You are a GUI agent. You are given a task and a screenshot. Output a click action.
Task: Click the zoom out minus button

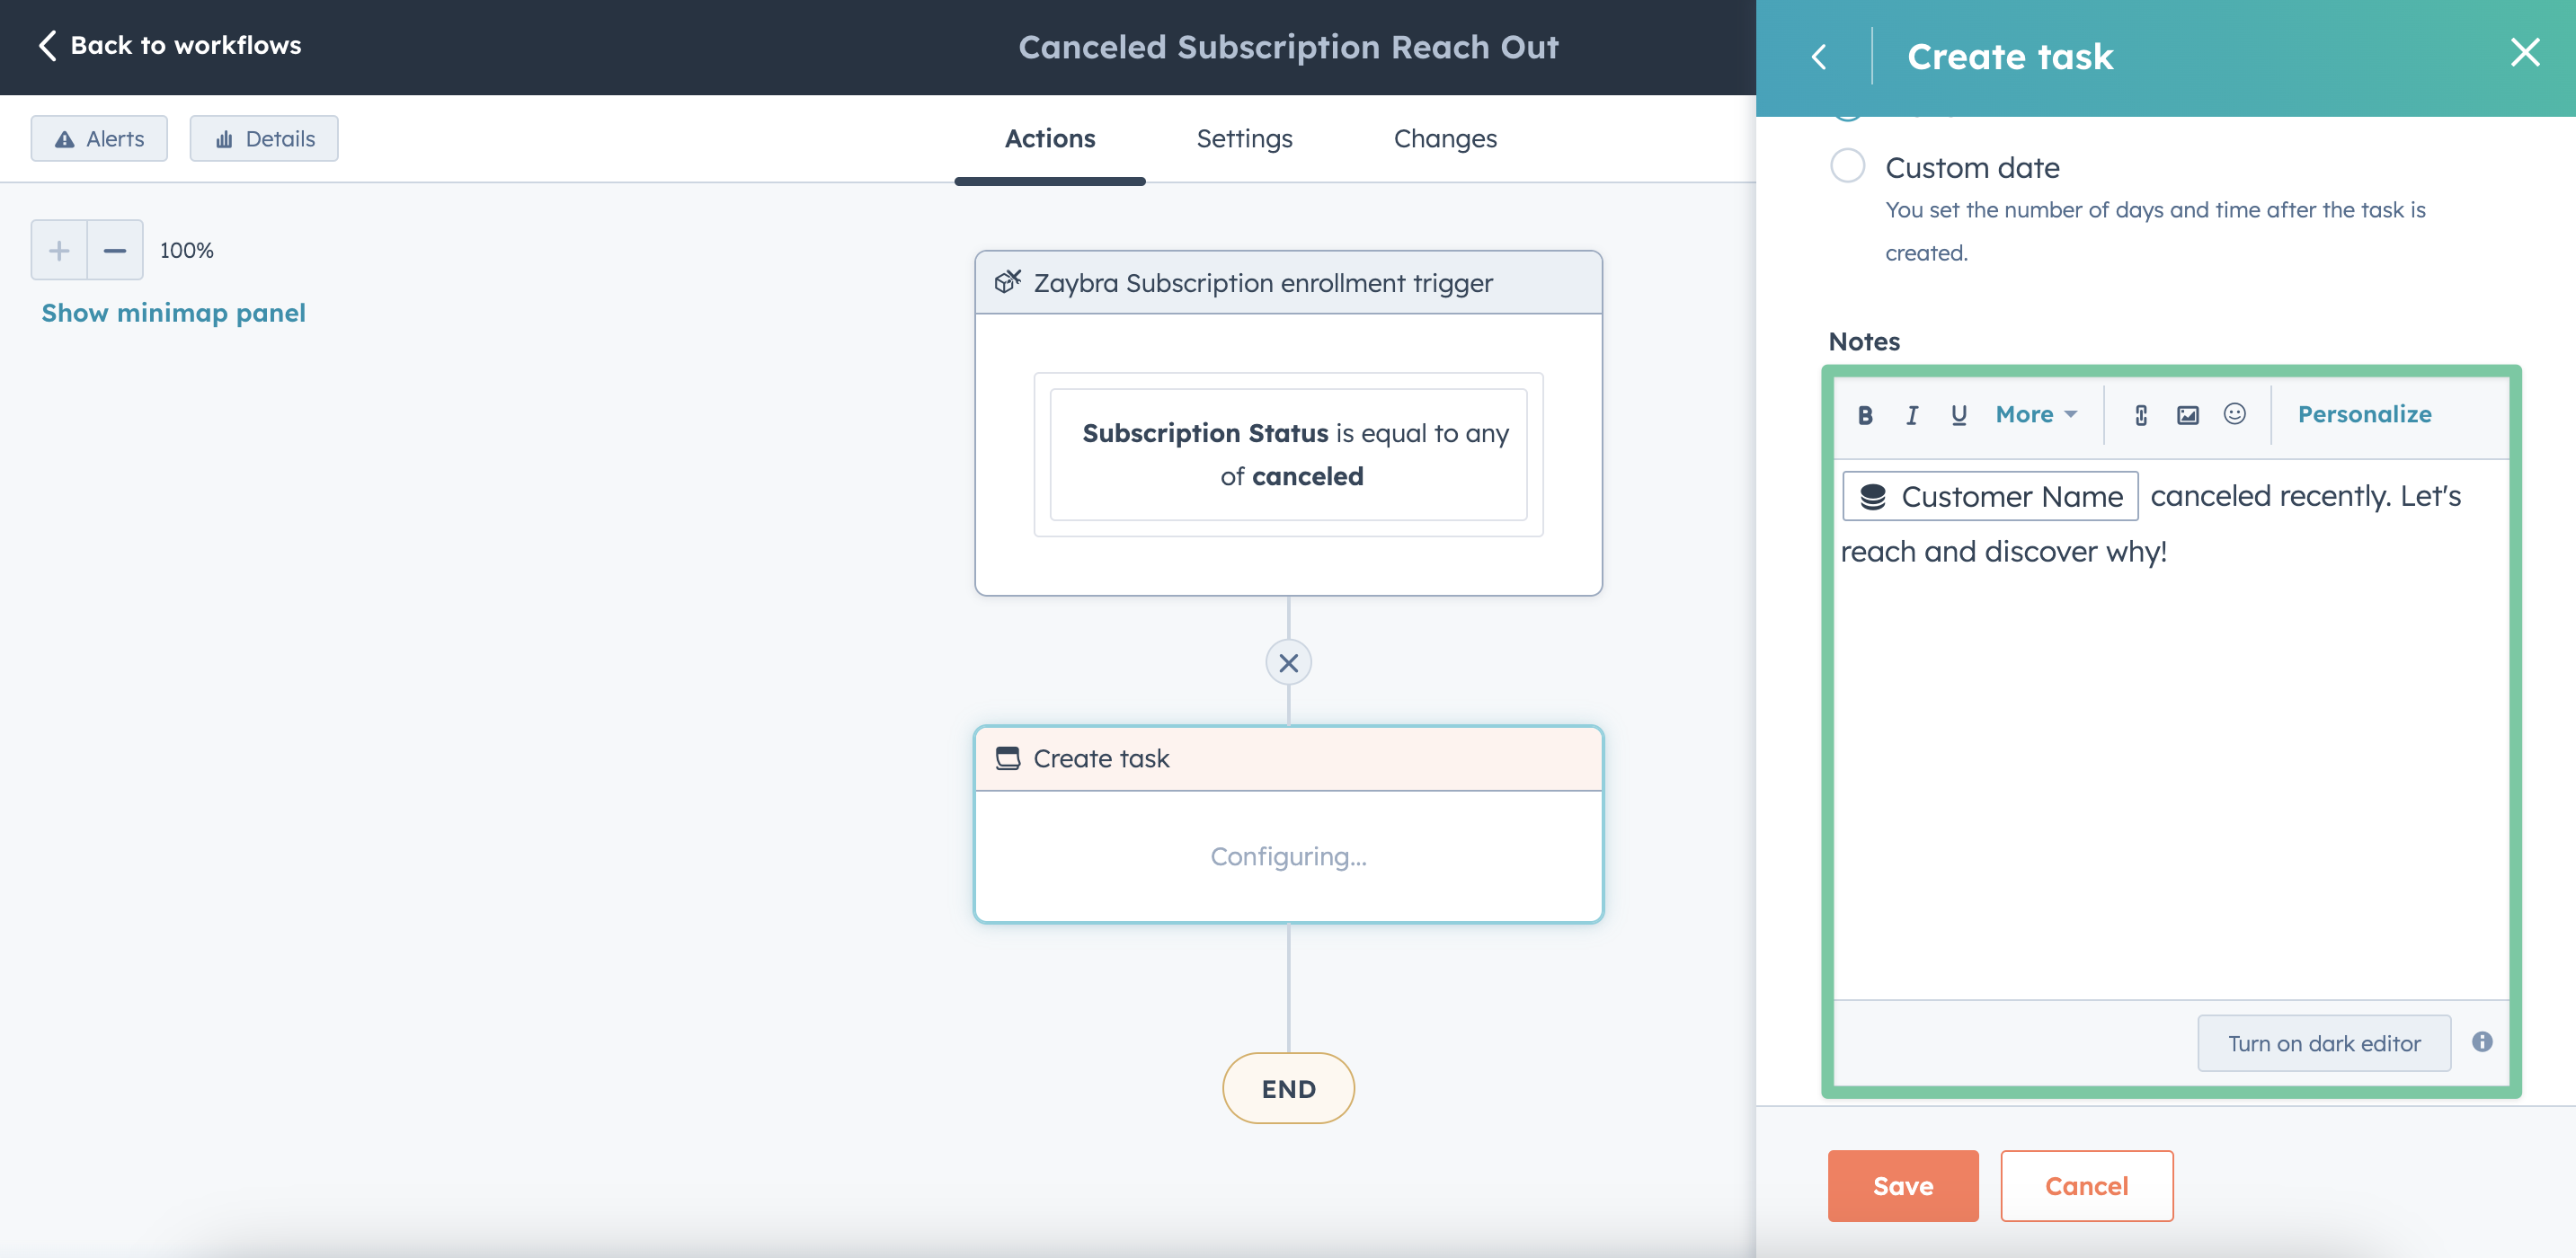[x=115, y=248]
